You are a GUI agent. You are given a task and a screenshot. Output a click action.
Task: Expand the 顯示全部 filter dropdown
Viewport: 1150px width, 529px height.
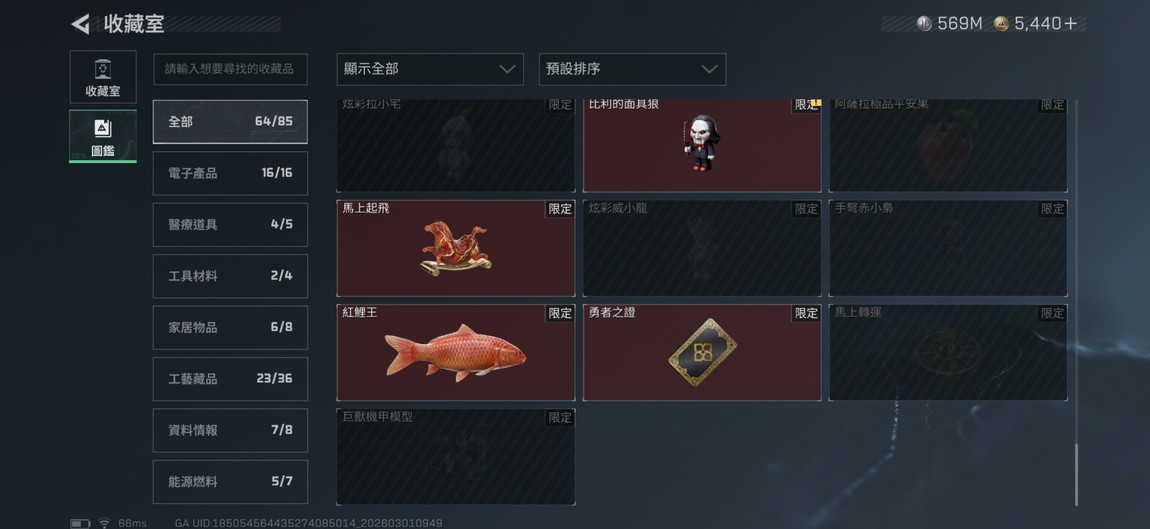[430, 69]
